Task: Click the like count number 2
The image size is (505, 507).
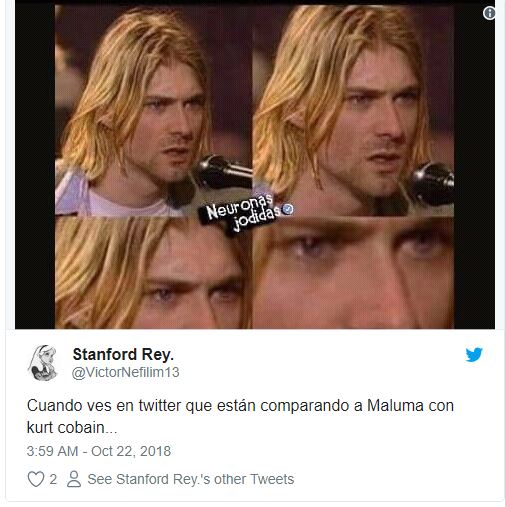Action: pos(53,480)
